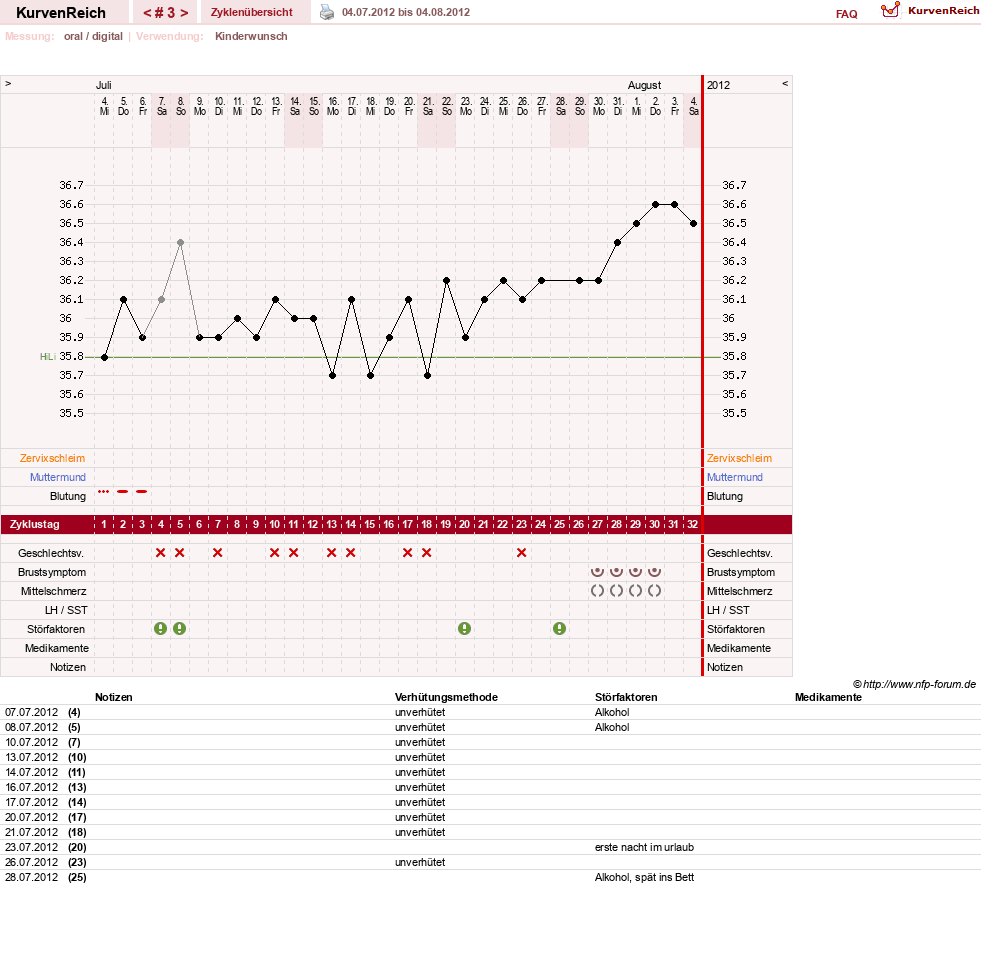Click 'Alkohol' in the 08.07.2012 row
Image resolution: width=981 pixels, height=976 pixels.
point(612,727)
